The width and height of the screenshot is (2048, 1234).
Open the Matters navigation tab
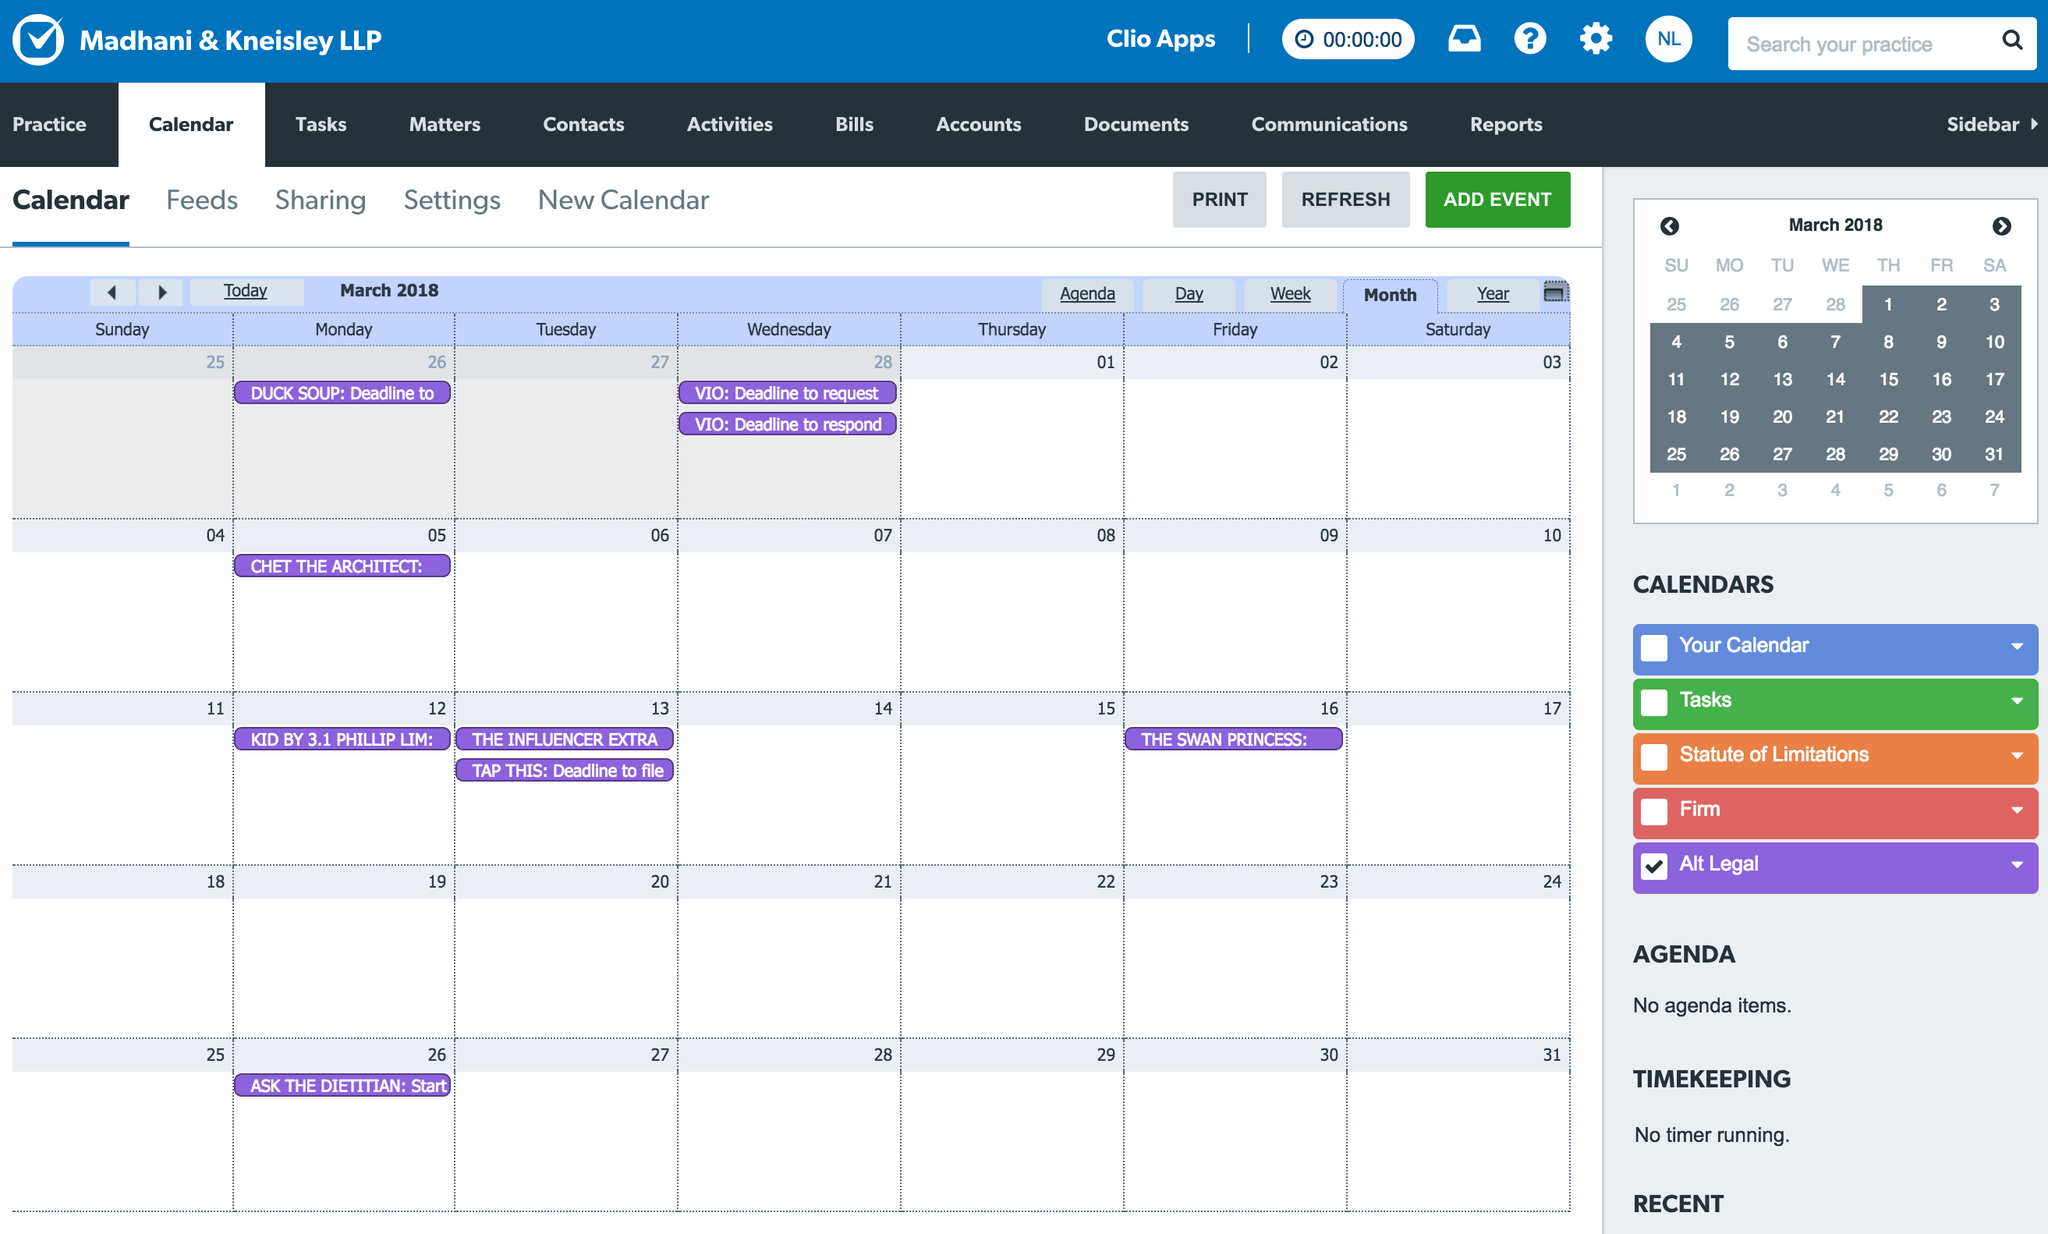tap(444, 124)
